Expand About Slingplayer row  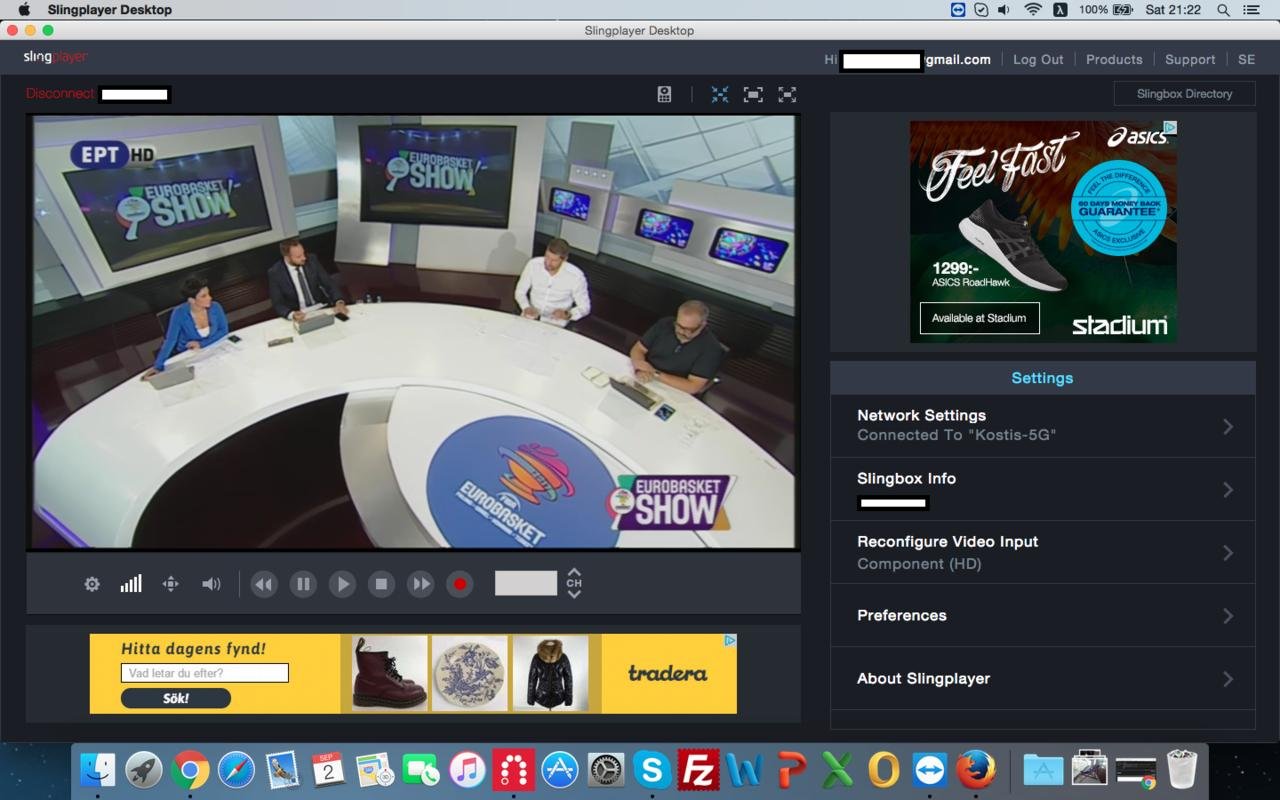pyautogui.click(x=1043, y=678)
